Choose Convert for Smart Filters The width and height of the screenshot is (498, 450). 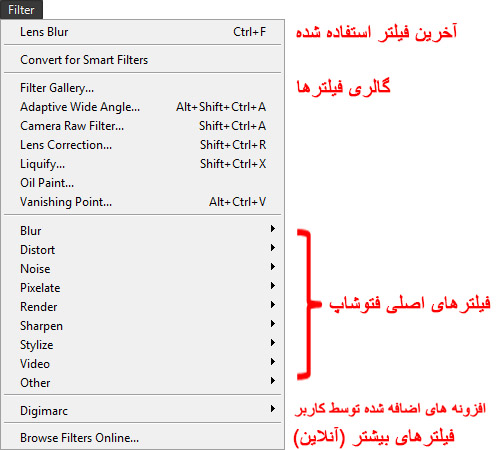(143, 60)
